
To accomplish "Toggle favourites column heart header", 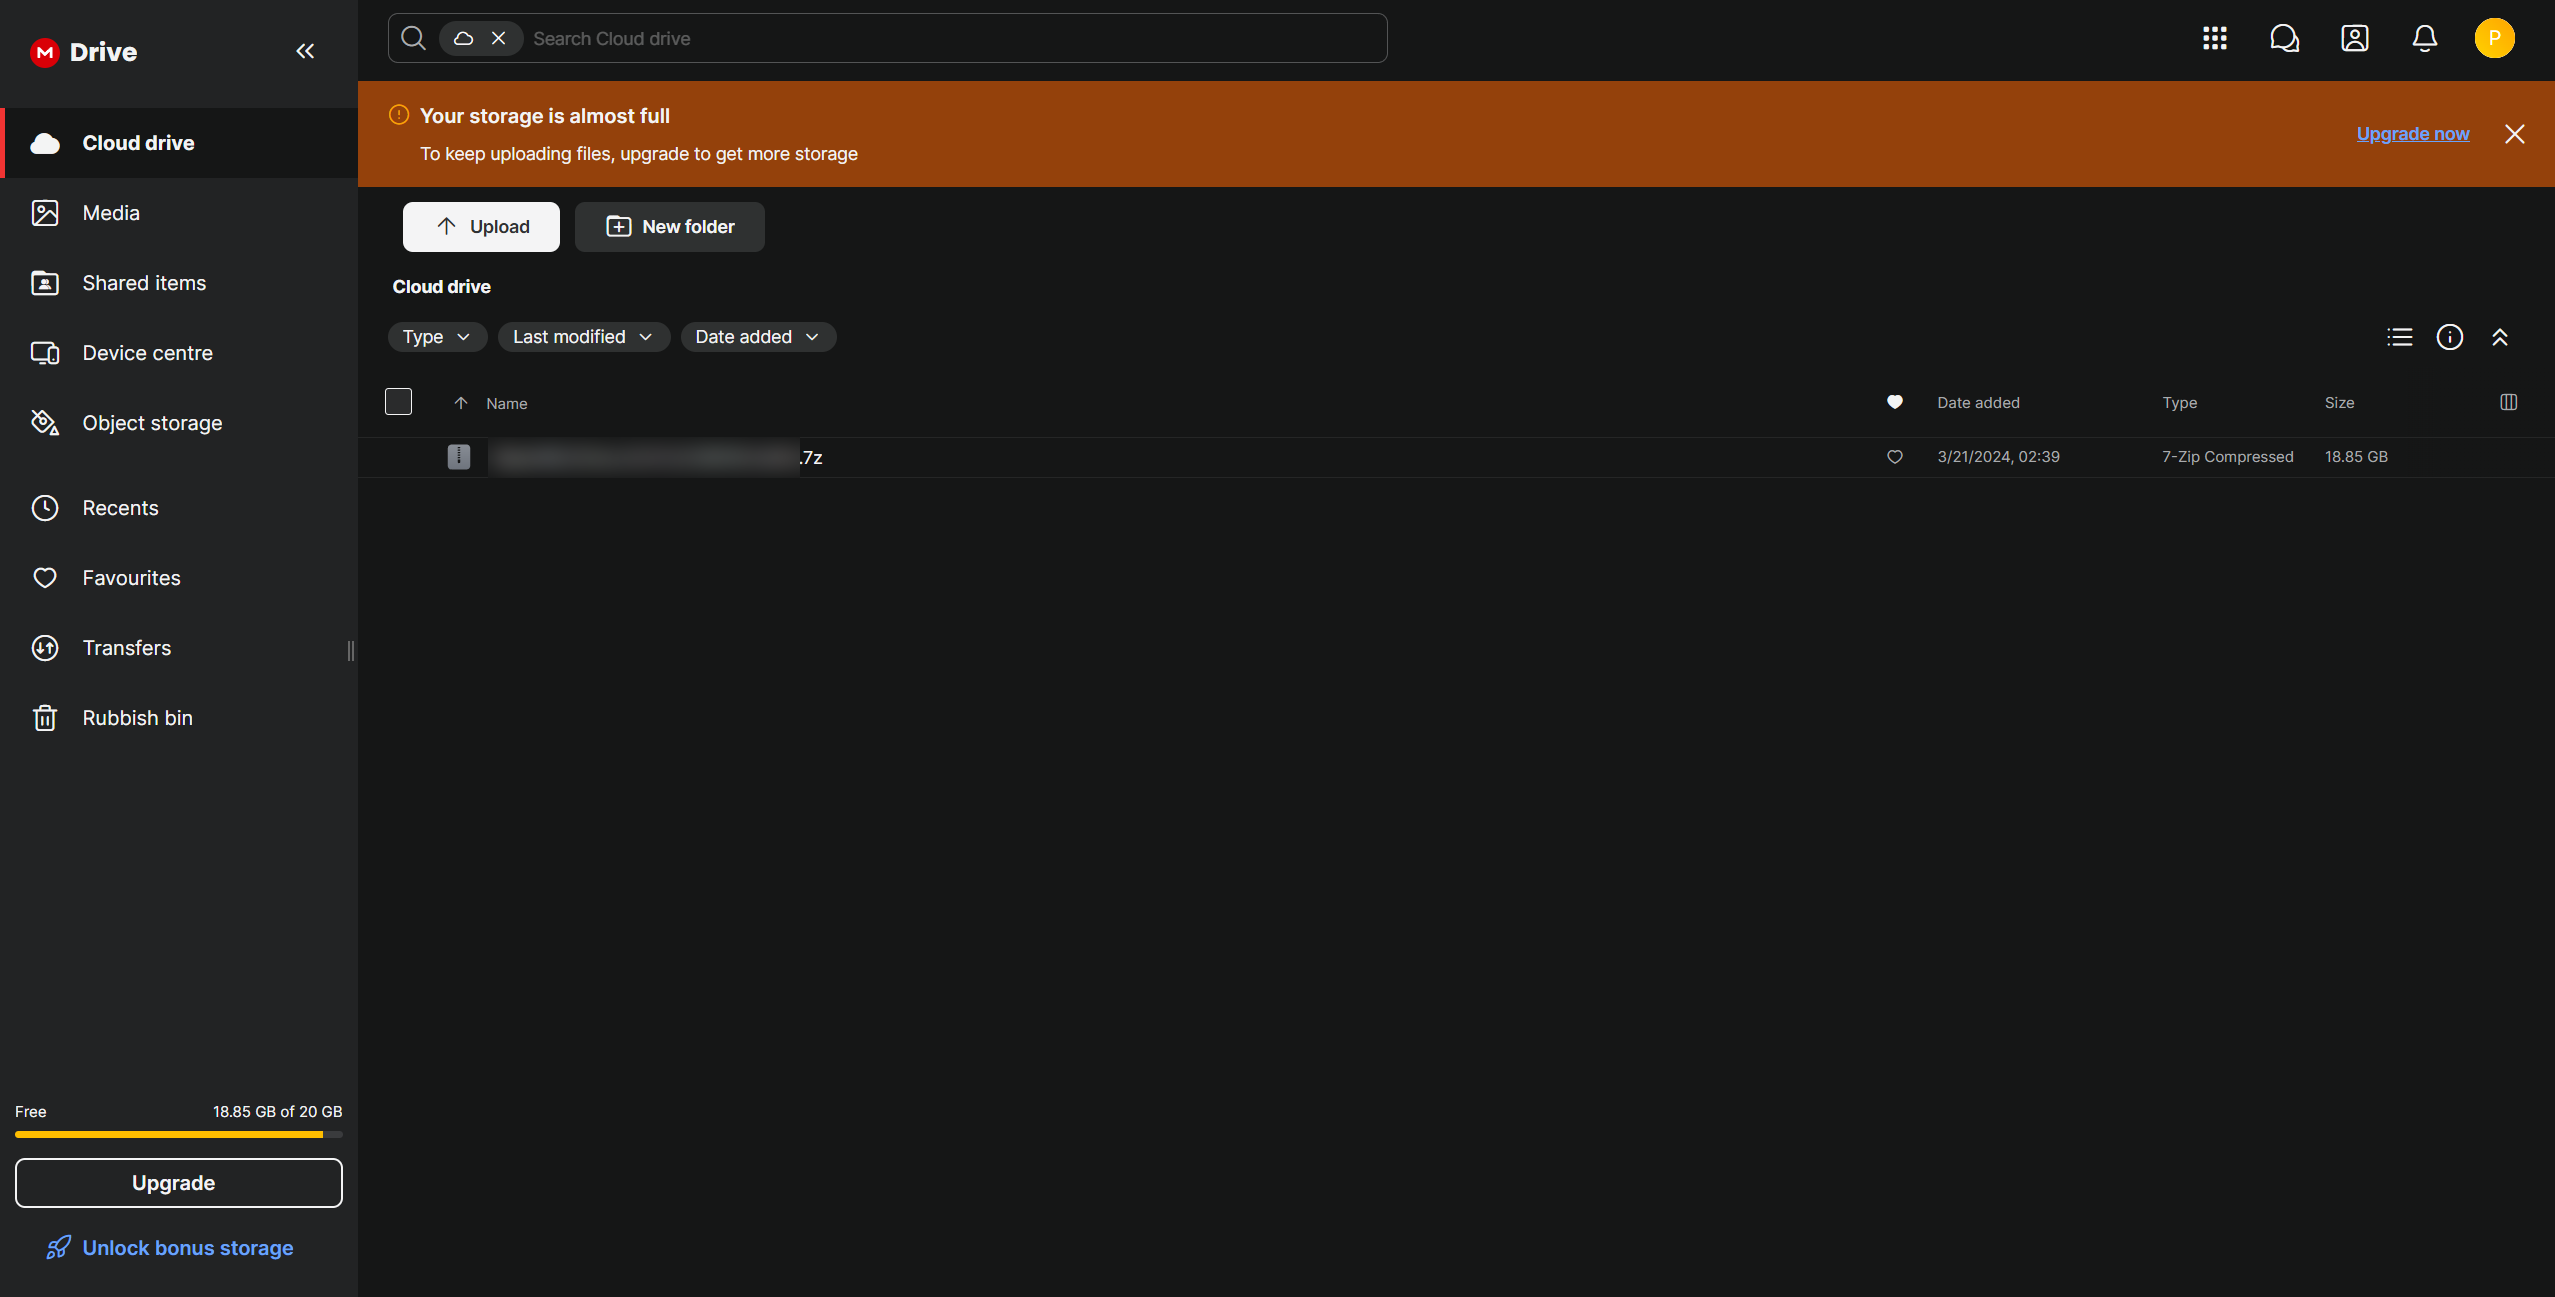I will click(1894, 402).
